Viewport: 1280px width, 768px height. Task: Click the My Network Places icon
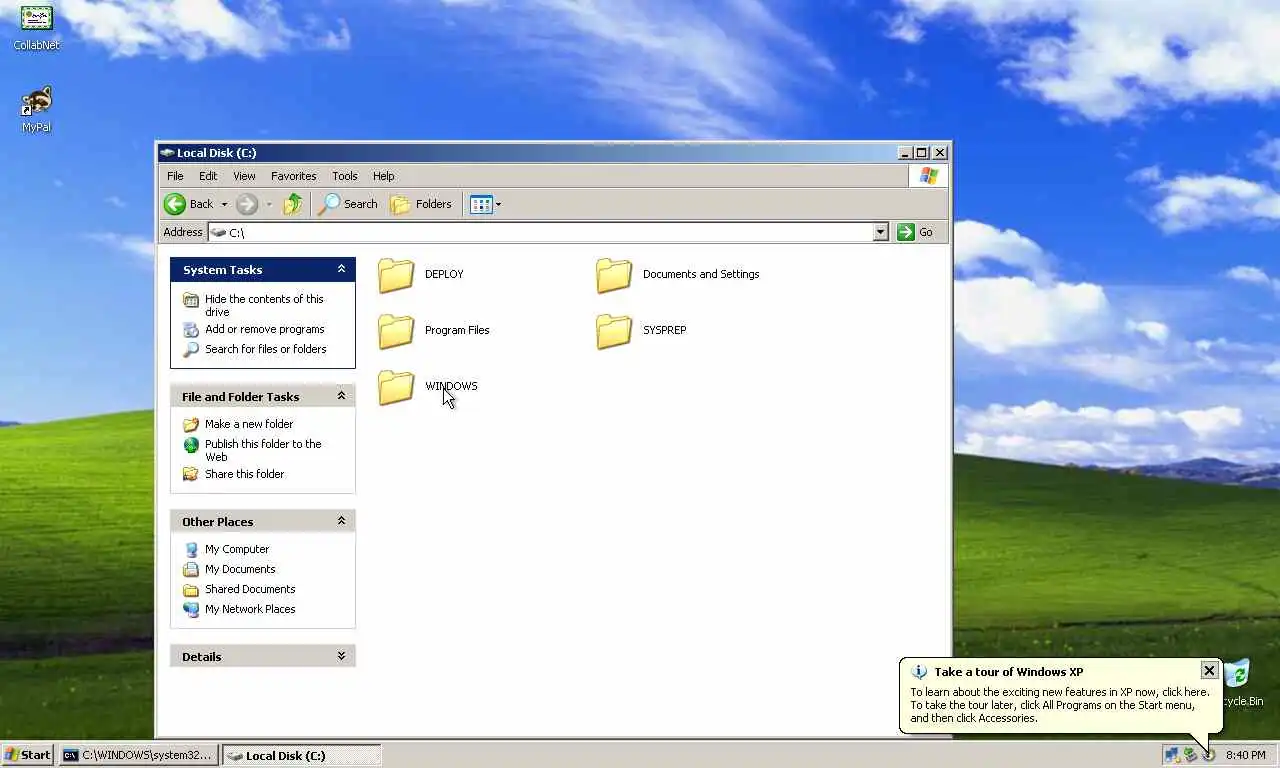tap(191, 609)
